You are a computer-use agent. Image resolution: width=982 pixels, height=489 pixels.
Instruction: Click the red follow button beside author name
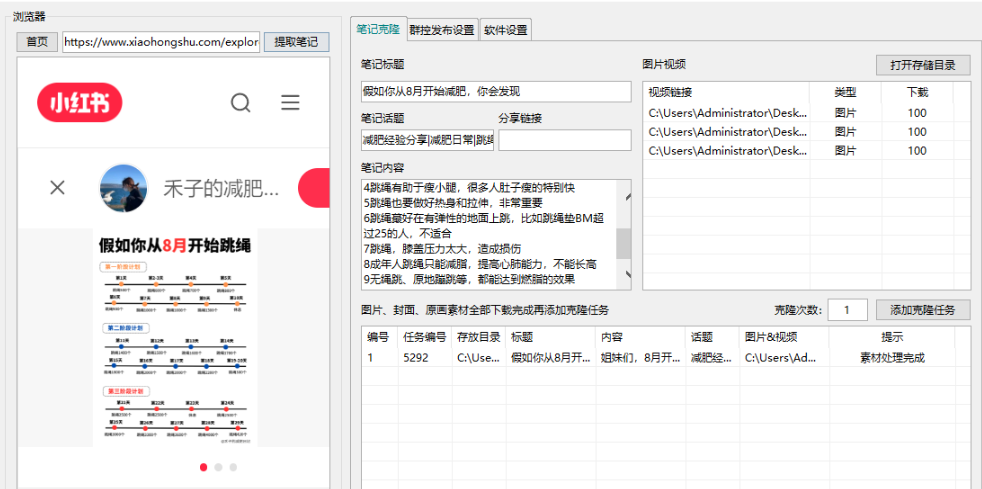315,188
